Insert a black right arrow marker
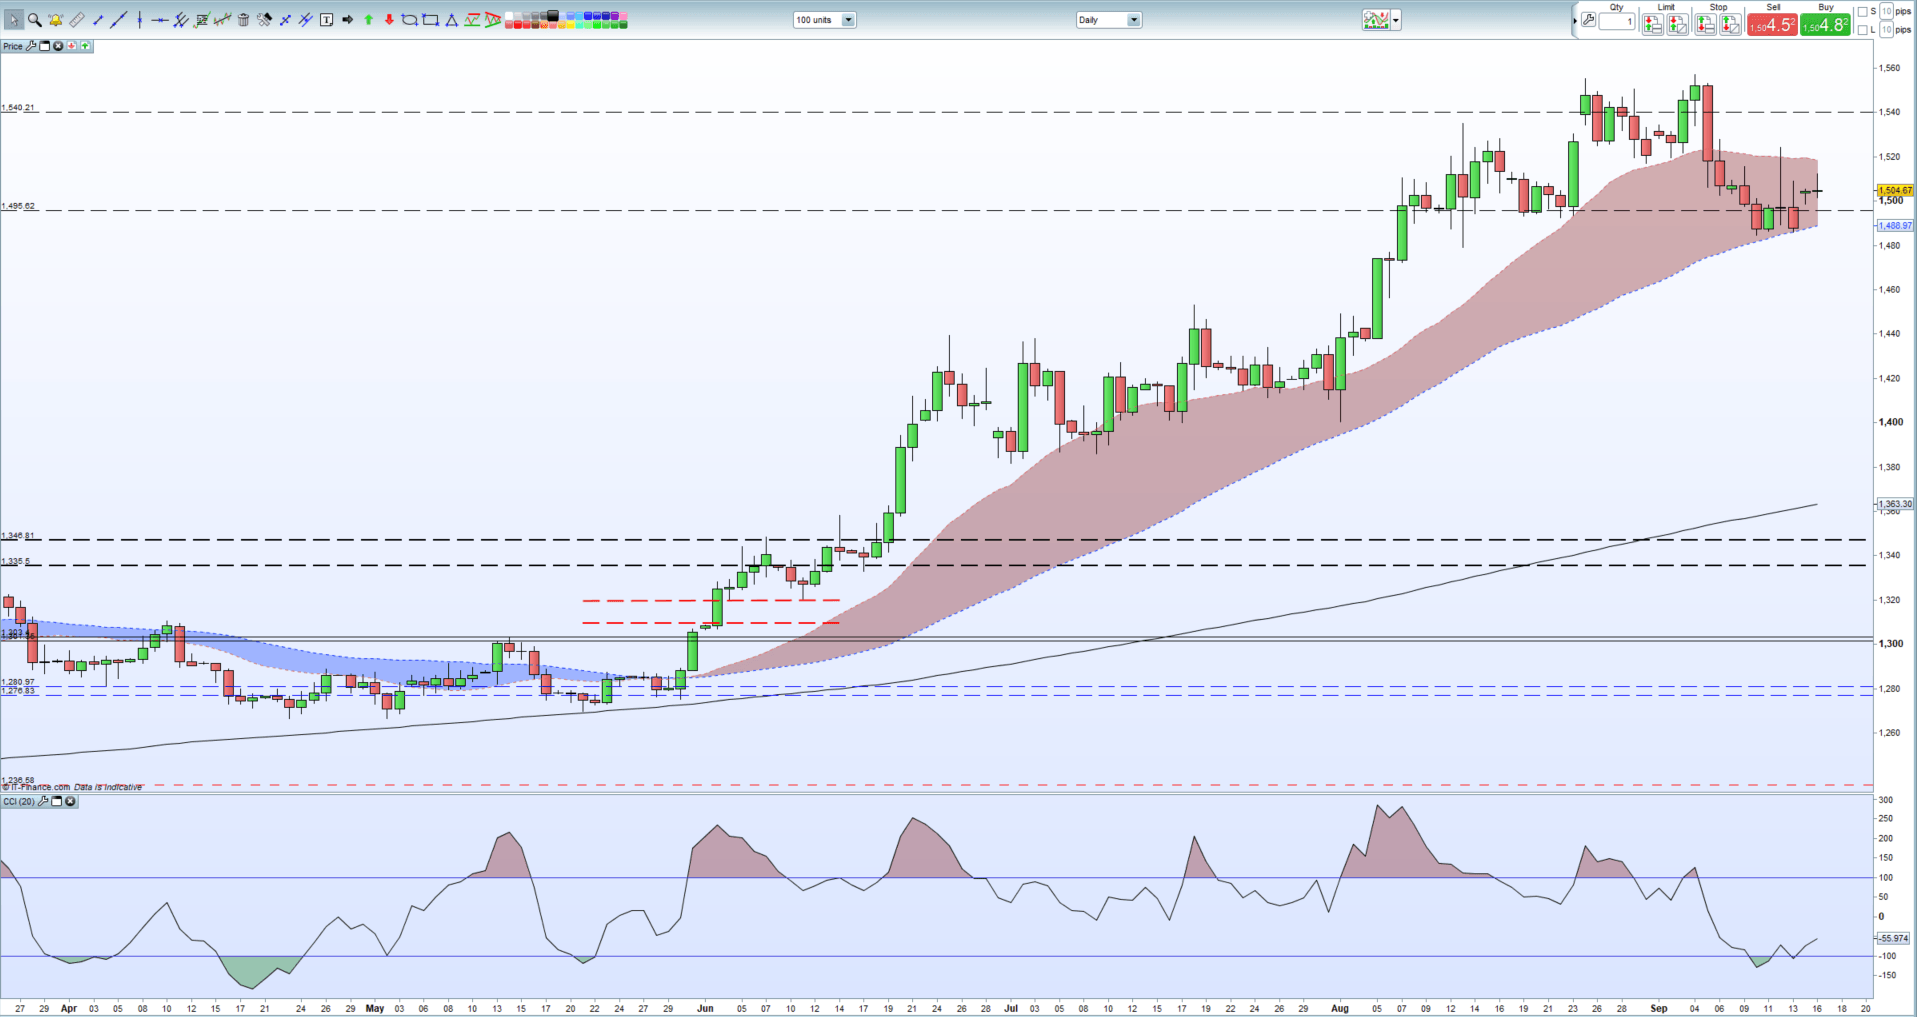 pos(347,20)
